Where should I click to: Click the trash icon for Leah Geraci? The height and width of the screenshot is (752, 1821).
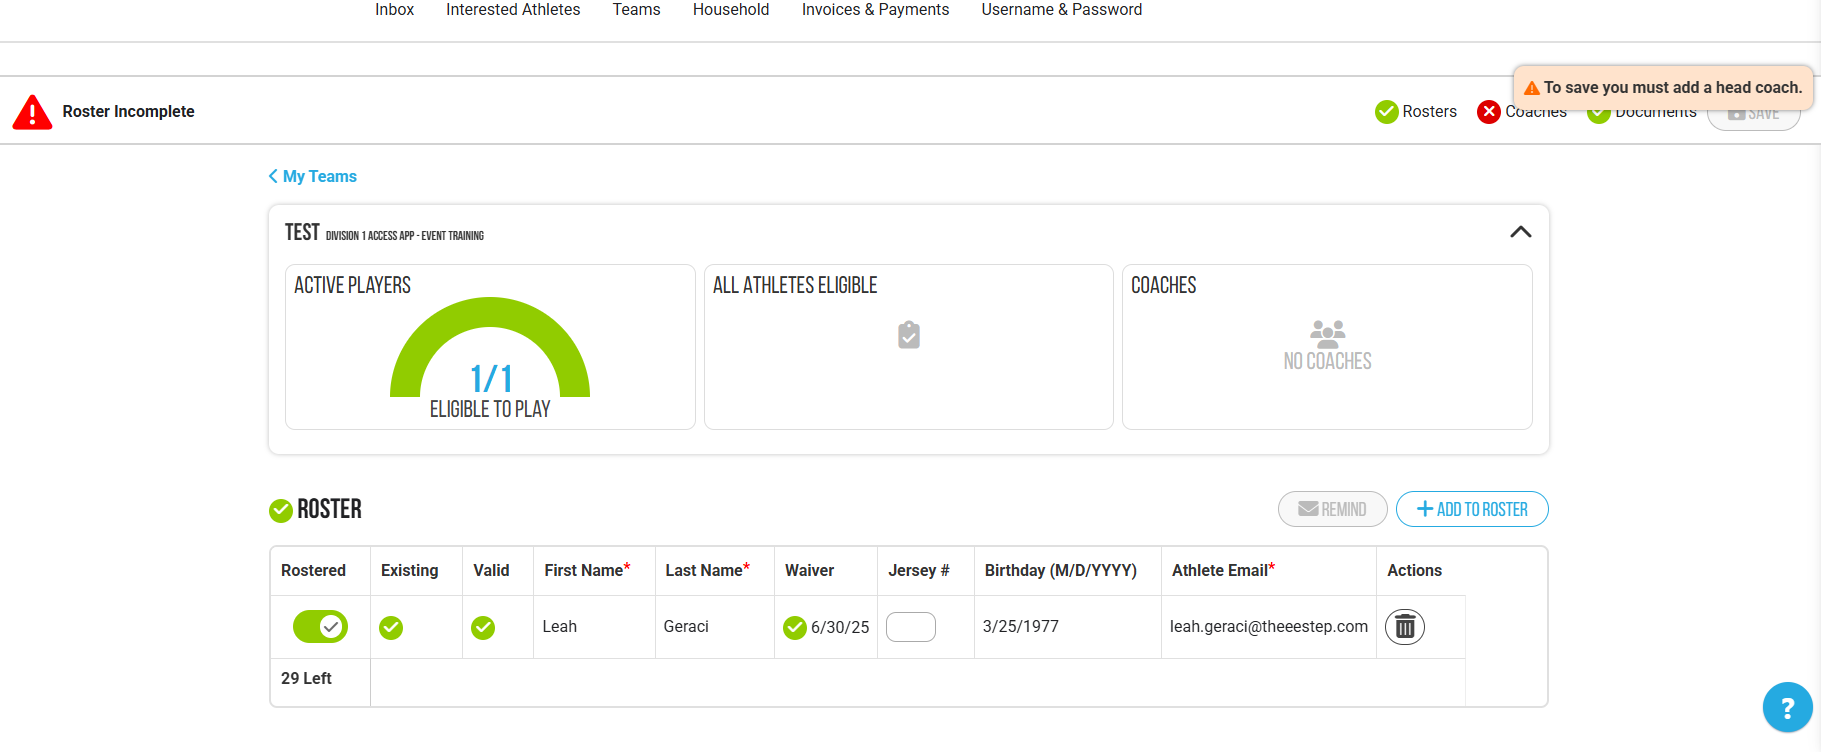tap(1404, 627)
